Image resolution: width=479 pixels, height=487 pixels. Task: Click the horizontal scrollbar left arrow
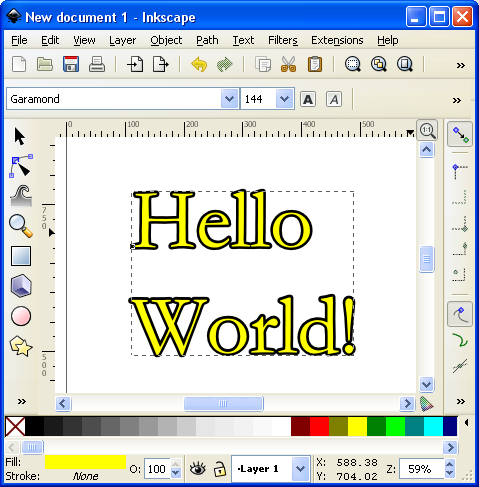pos(63,404)
